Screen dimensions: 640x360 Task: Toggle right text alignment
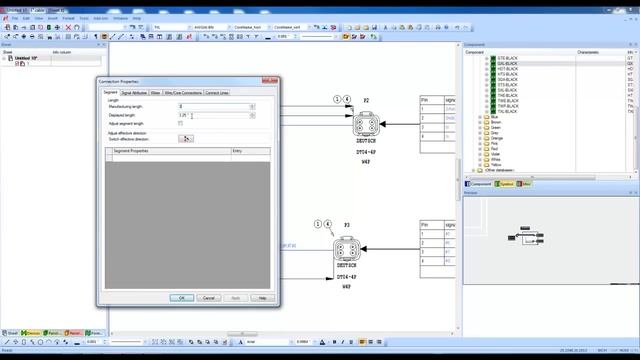coord(379,342)
